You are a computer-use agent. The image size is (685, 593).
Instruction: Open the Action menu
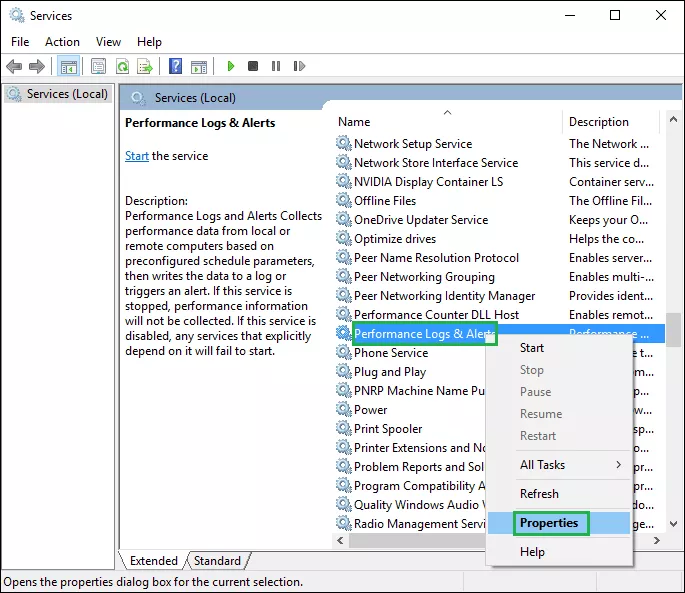(62, 42)
